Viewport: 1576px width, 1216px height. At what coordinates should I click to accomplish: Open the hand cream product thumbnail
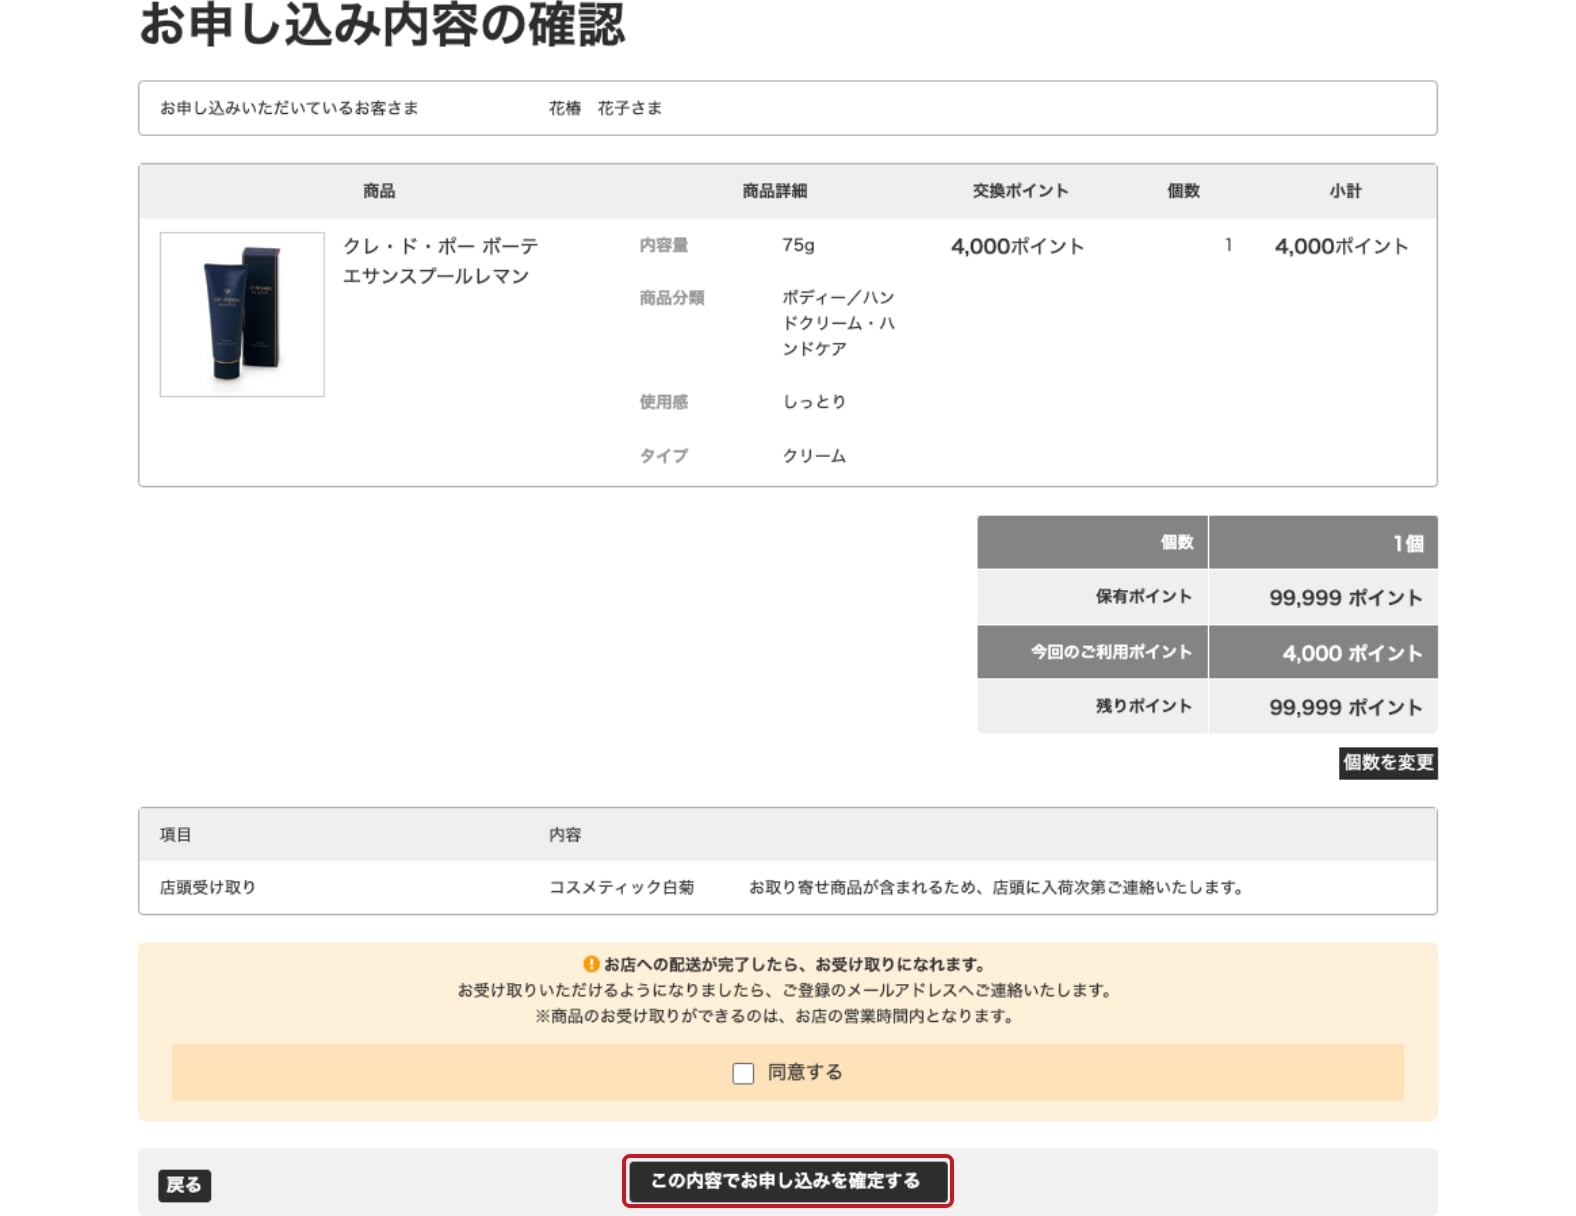[x=242, y=315]
